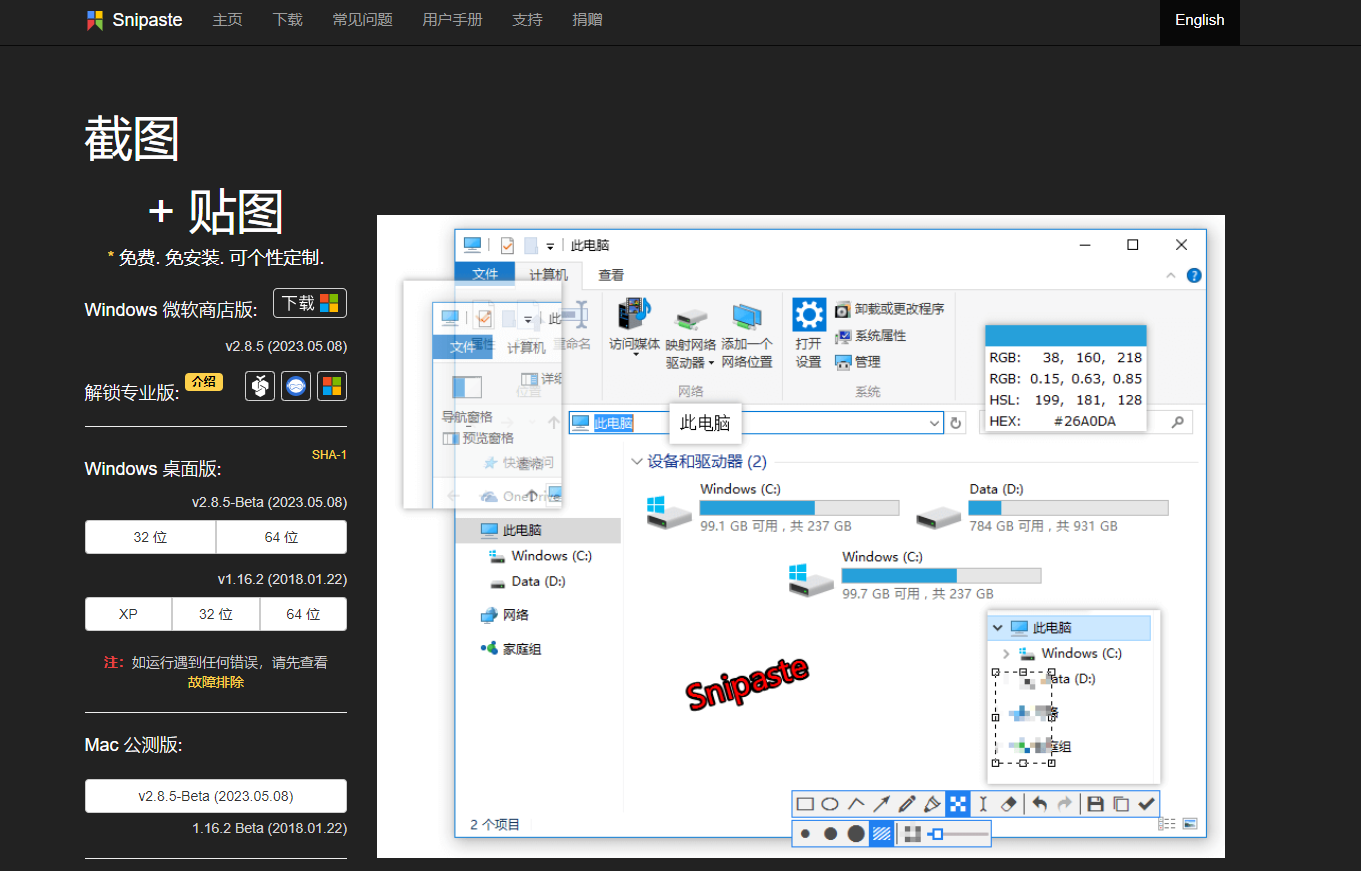Open the 打开设置 gear icon
The image size is (1361, 871).
tap(809, 314)
